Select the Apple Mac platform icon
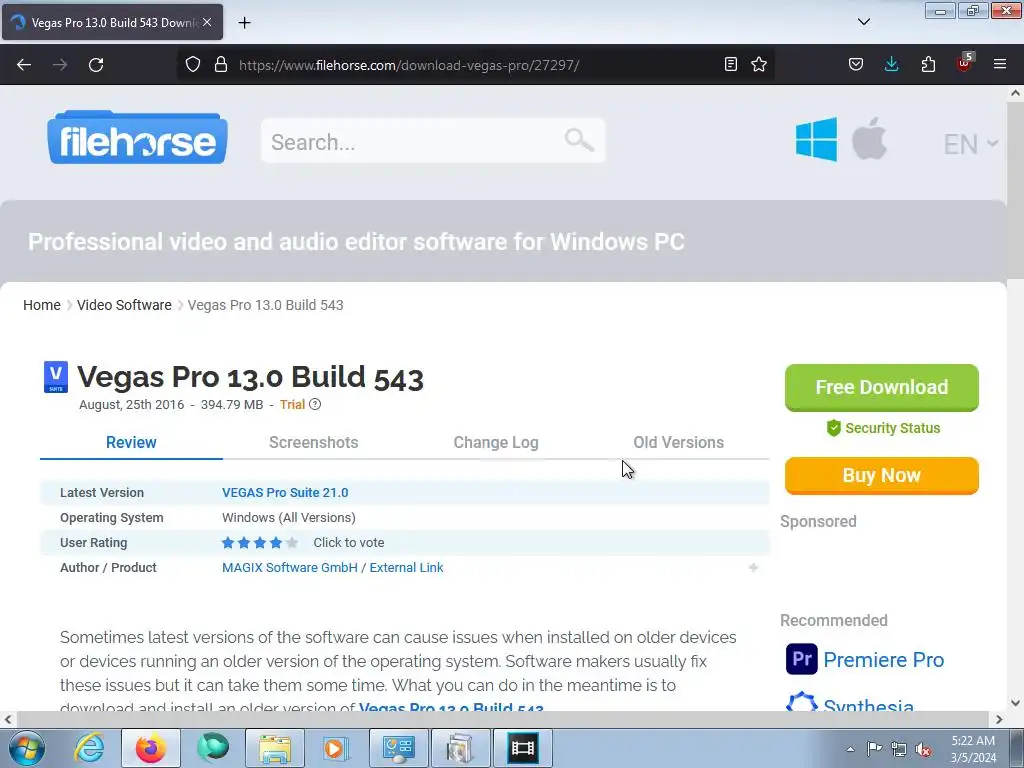This screenshot has height=768, width=1024. click(869, 138)
